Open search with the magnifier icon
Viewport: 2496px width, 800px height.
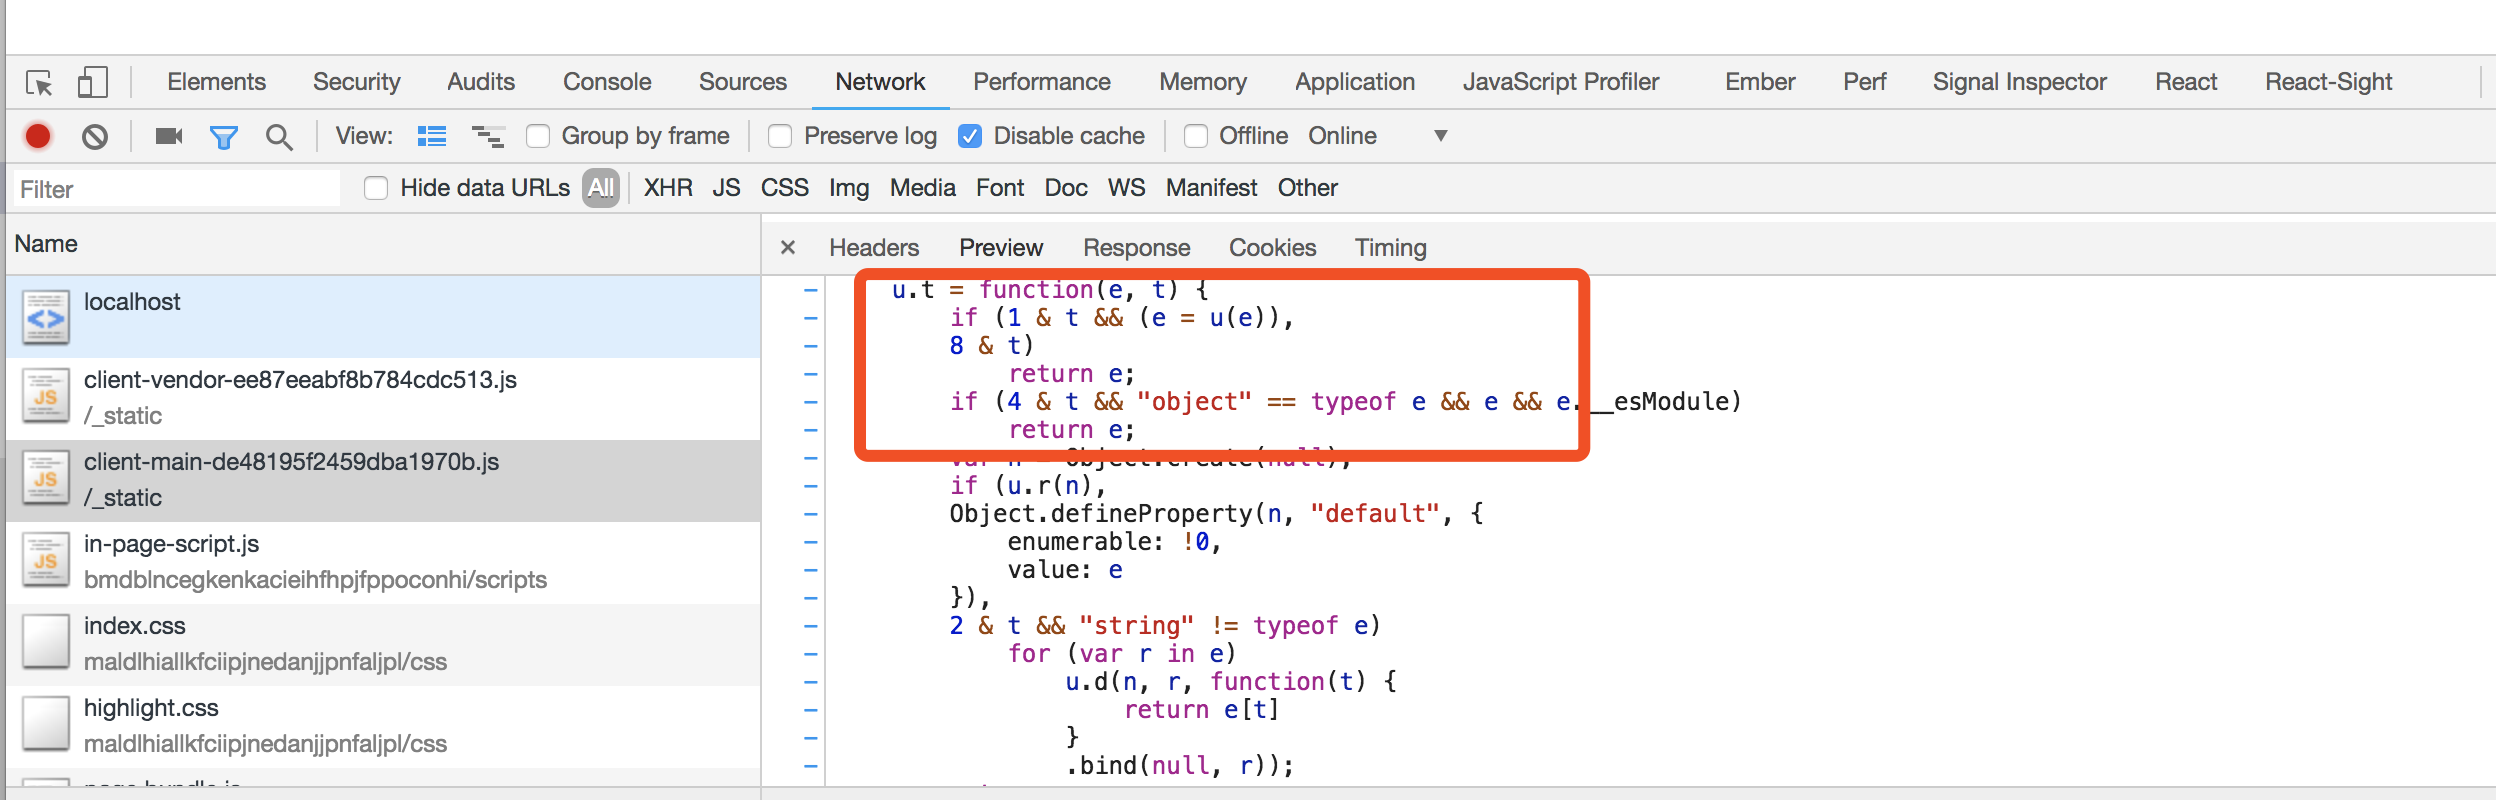pyautogui.click(x=279, y=137)
